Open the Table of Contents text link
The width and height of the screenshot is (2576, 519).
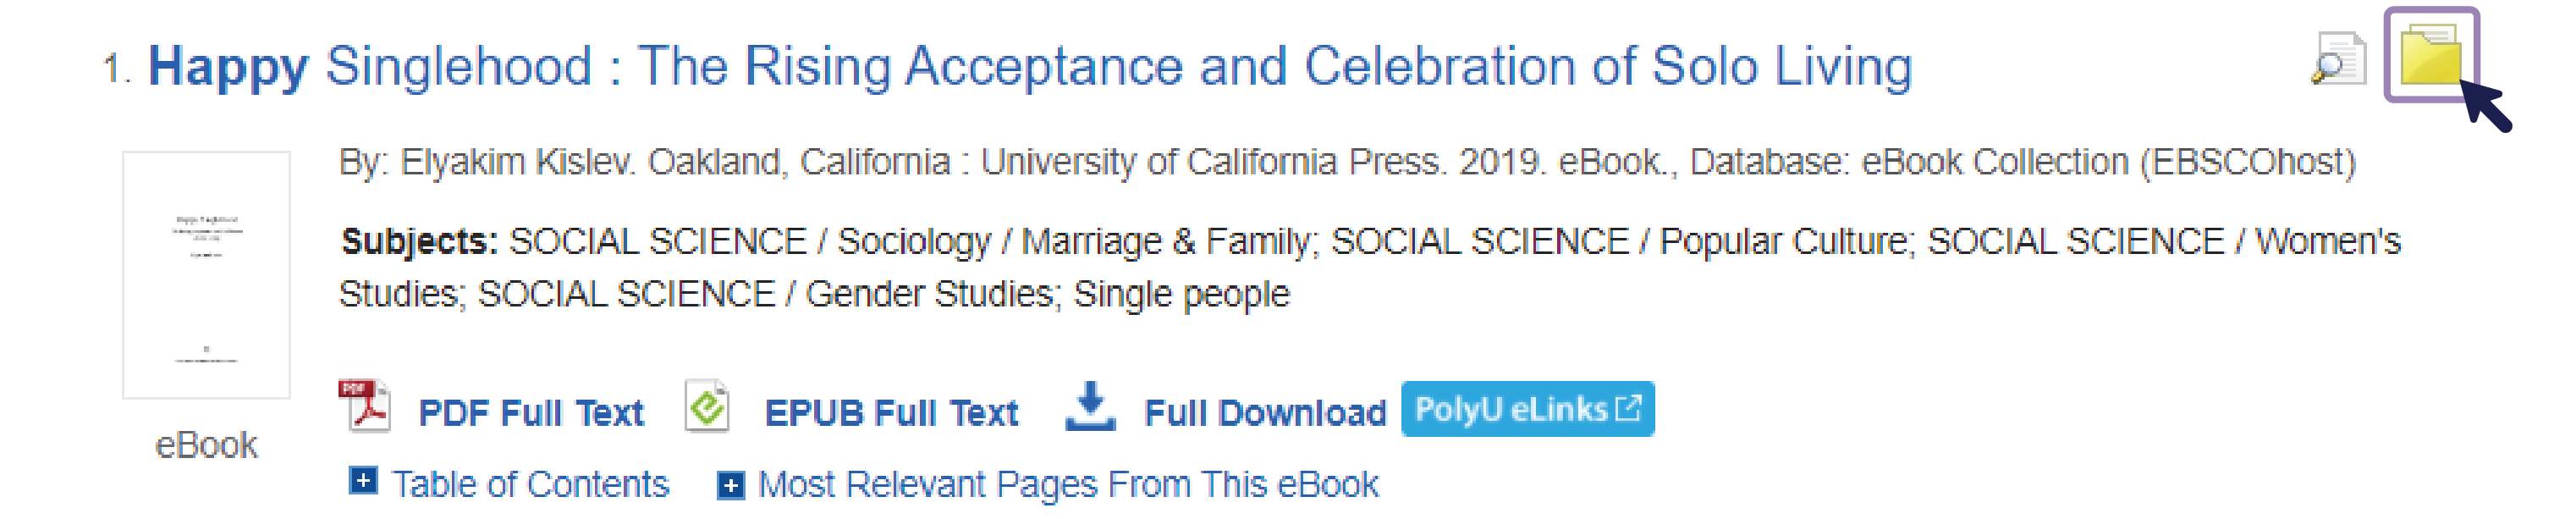pyautogui.click(x=530, y=484)
